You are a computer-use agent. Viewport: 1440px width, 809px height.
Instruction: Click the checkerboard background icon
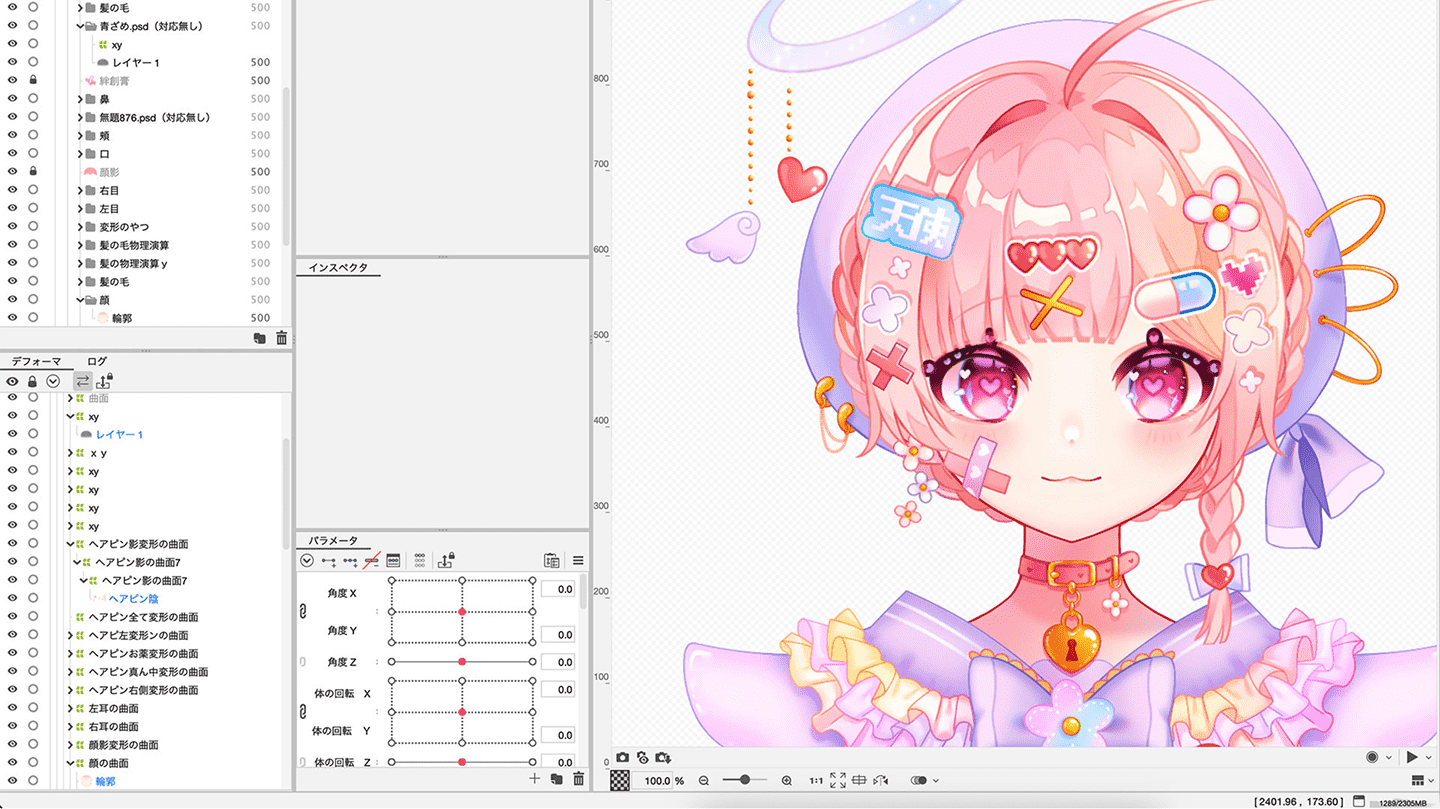pyautogui.click(x=621, y=780)
